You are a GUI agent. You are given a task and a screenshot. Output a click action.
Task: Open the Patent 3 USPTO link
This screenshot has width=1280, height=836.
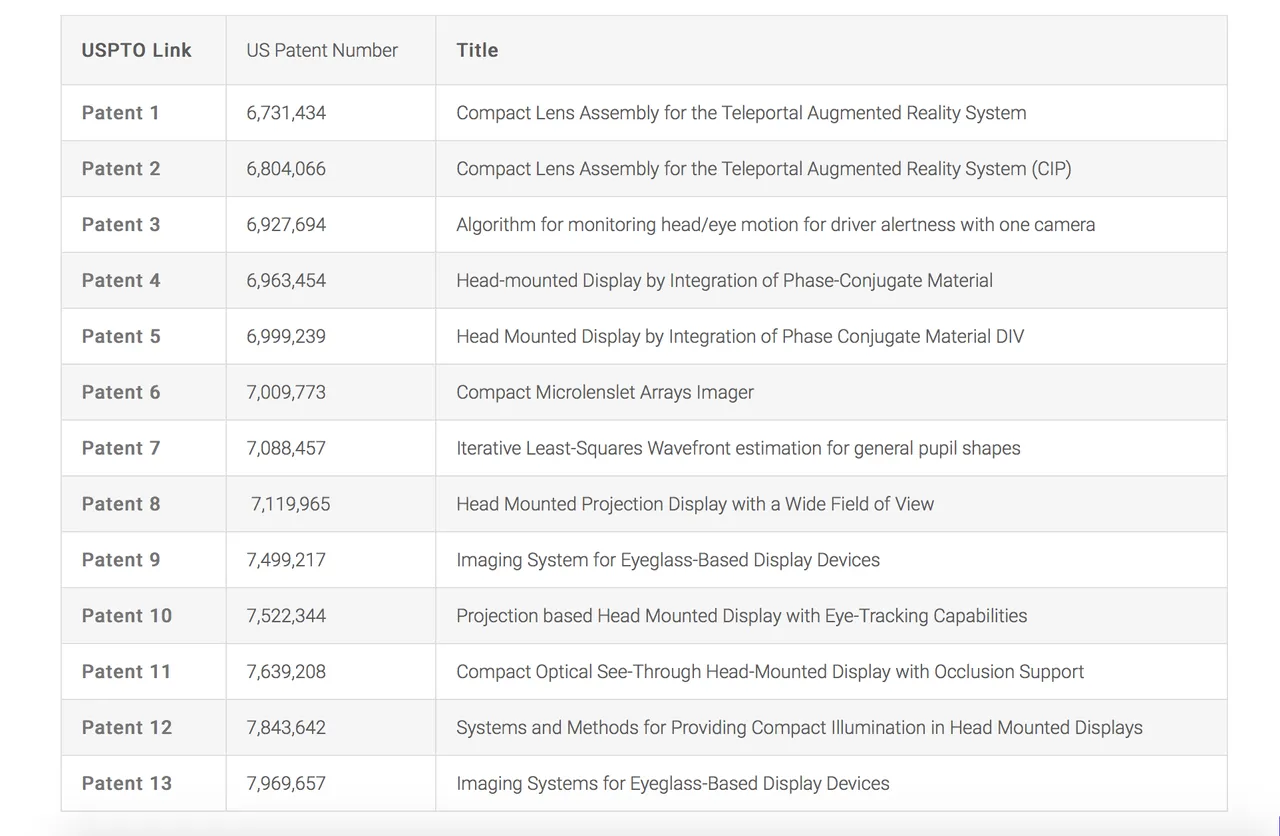(121, 225)
